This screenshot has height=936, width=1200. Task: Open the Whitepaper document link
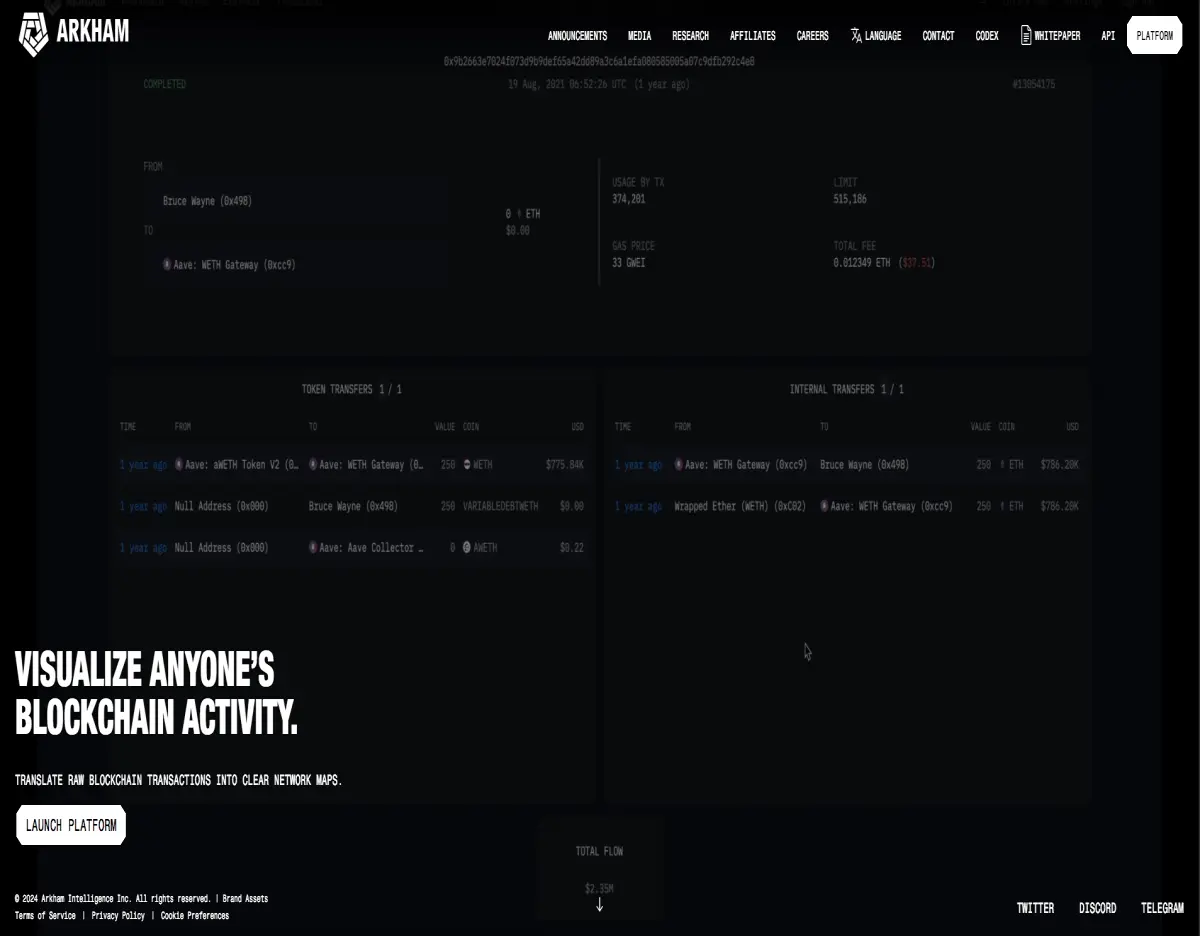tap(1050, 36)
